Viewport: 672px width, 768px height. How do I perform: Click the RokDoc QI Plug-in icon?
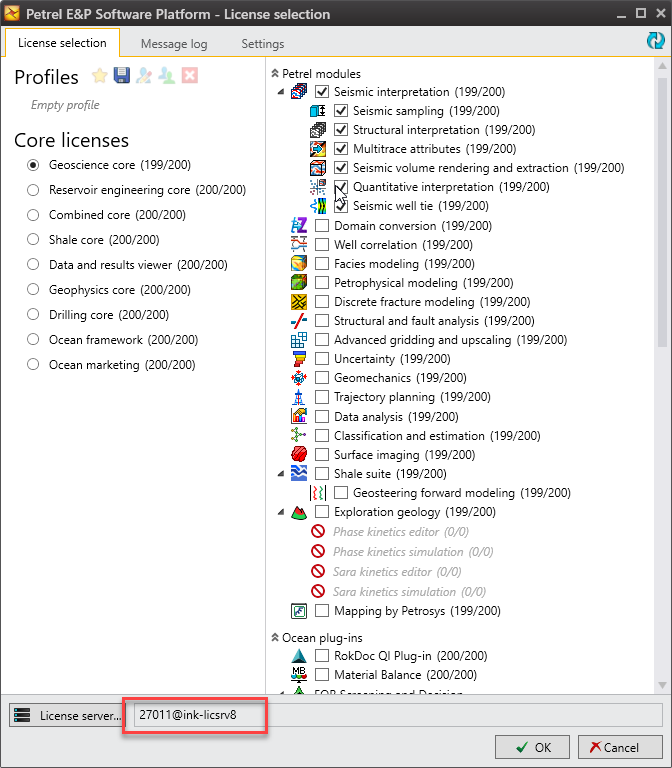pyautogui.click(x=299, y=655)
